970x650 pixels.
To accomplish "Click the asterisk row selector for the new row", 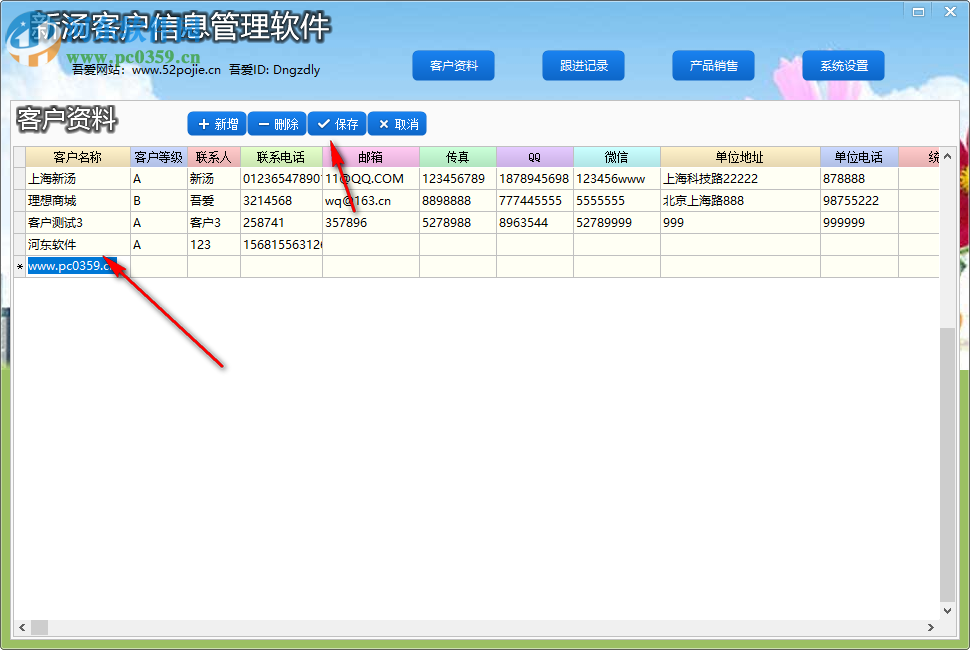I will coord(17,267).
